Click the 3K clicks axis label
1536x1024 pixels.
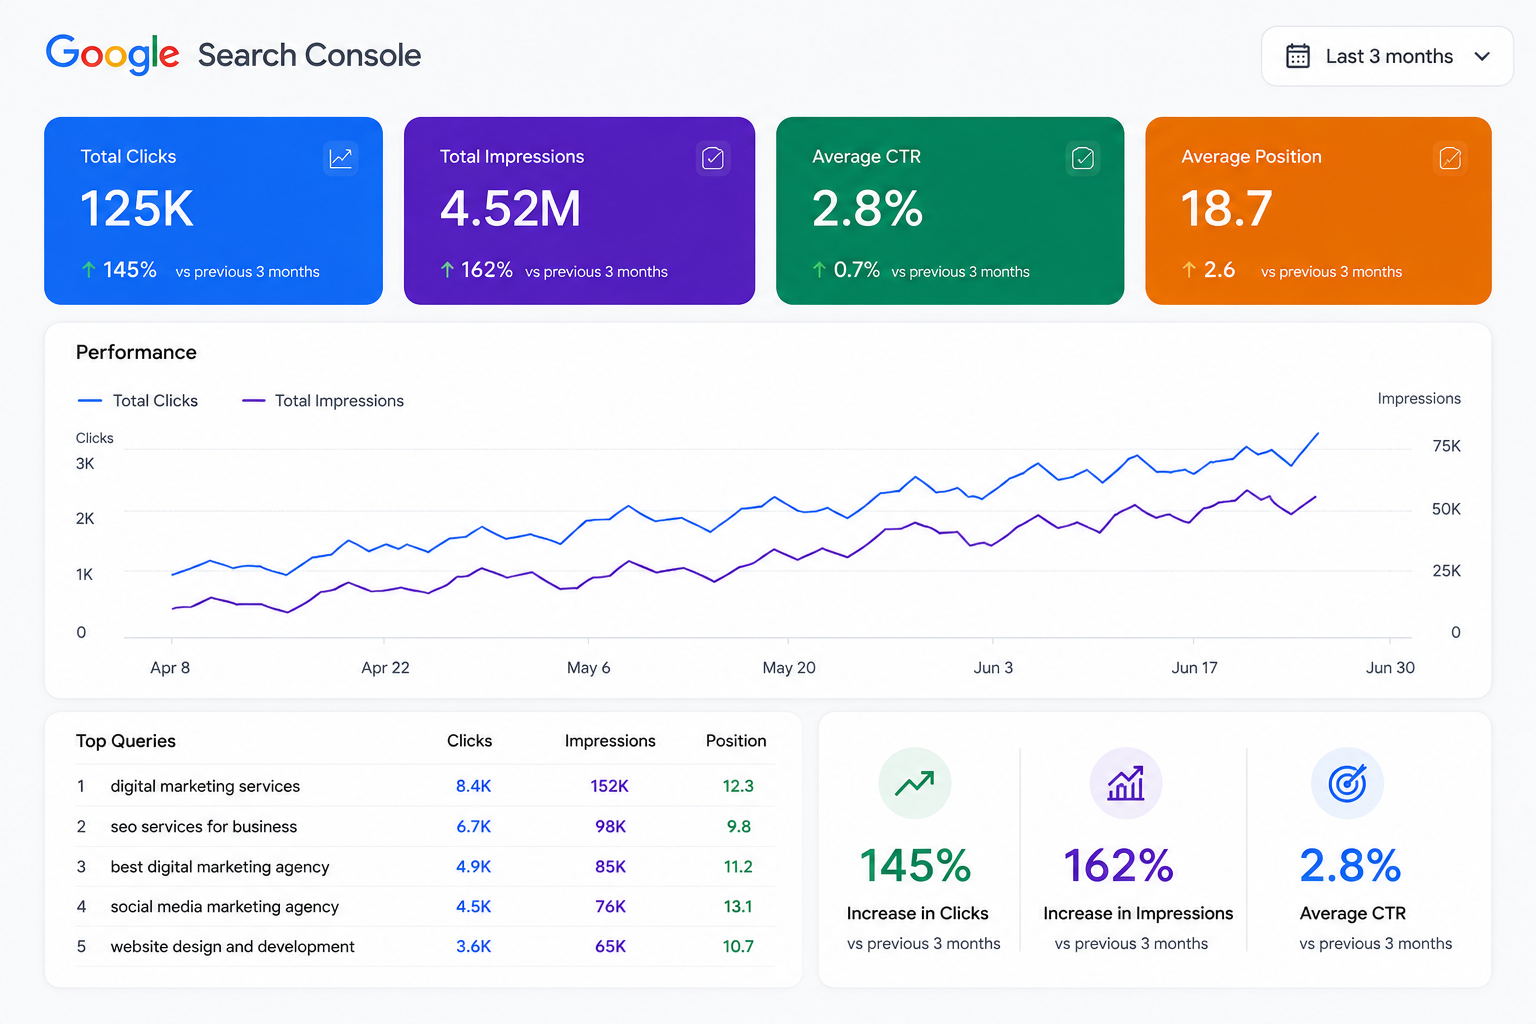[85, 464]
